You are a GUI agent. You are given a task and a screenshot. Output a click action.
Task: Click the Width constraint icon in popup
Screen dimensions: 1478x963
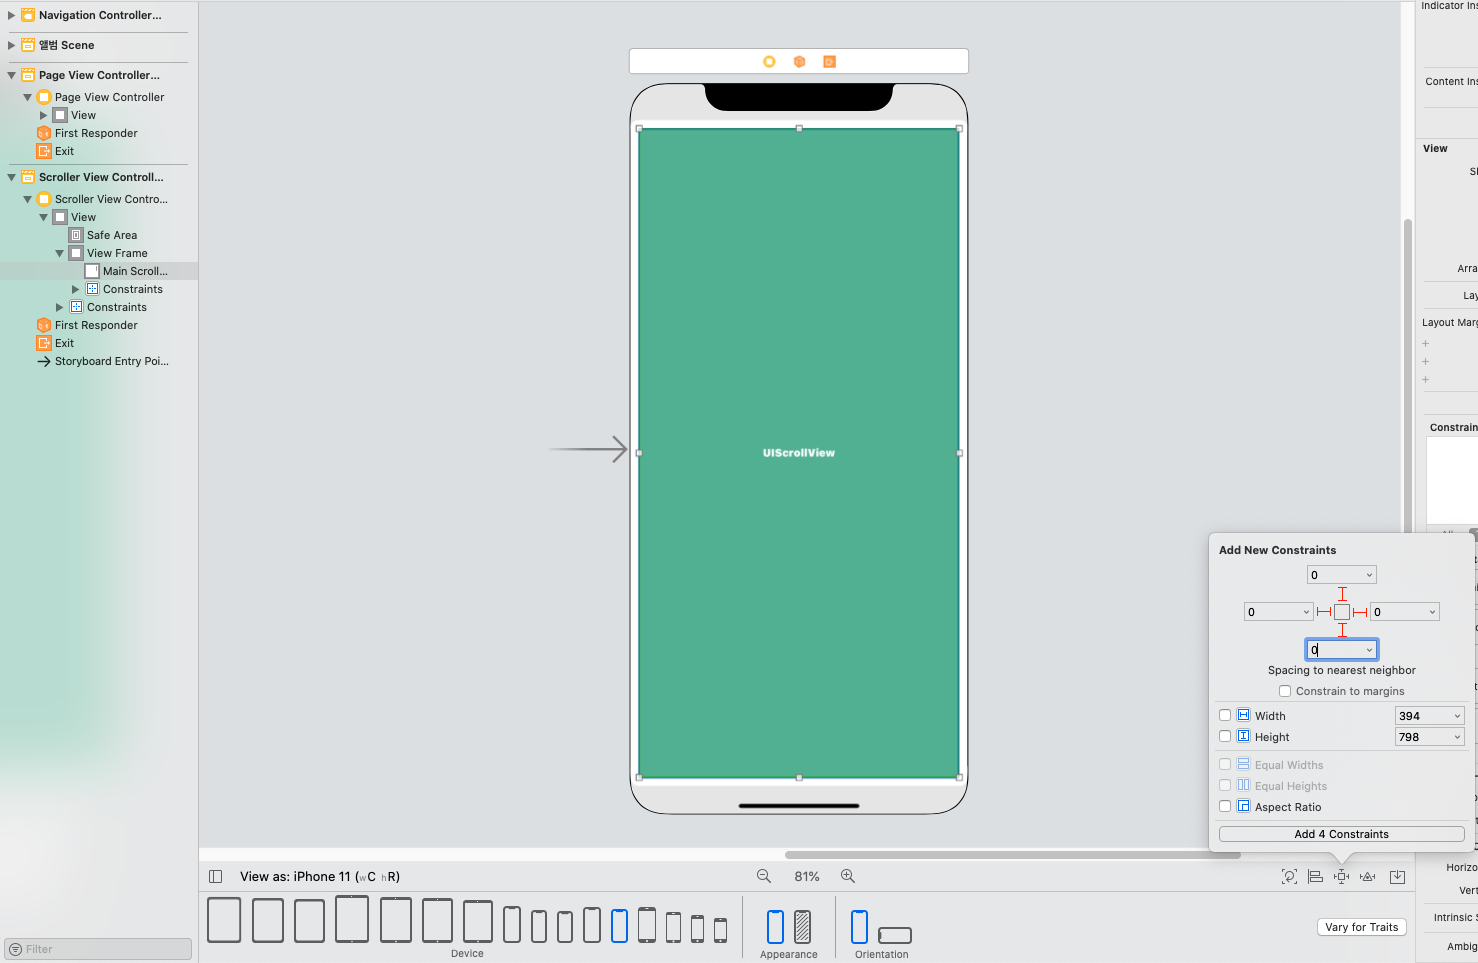pos(1244,715)
